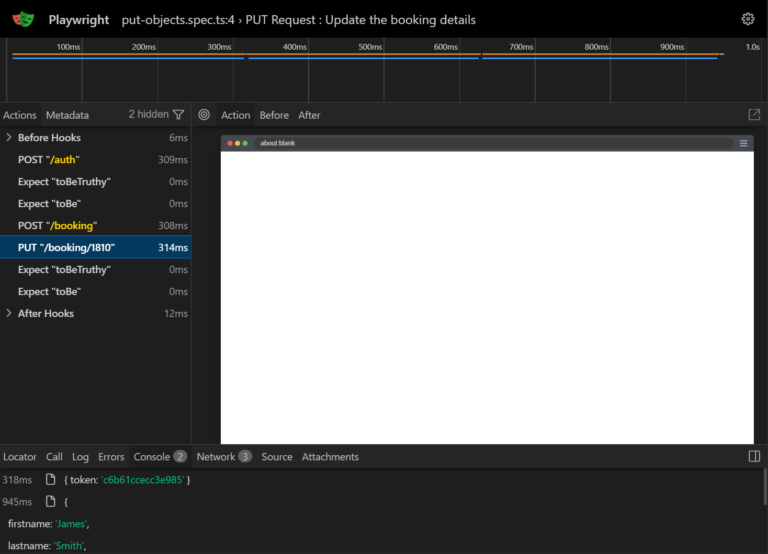Screen dimensions: 768x554
Task: Click the 500ms marker on the timeline
Action: pyautogui.click(x=370, y=47)
